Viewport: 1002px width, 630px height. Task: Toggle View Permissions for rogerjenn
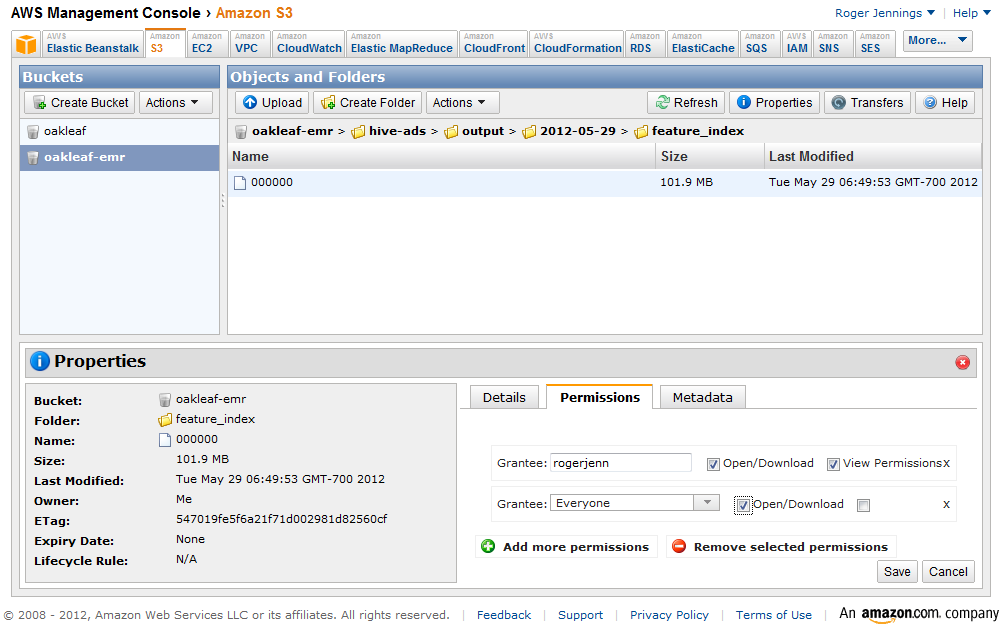833,465
